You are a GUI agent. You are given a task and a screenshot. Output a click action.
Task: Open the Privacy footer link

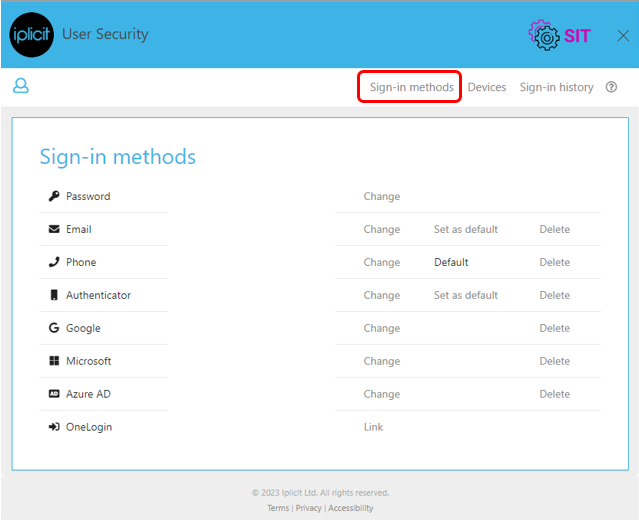[308, 508]
